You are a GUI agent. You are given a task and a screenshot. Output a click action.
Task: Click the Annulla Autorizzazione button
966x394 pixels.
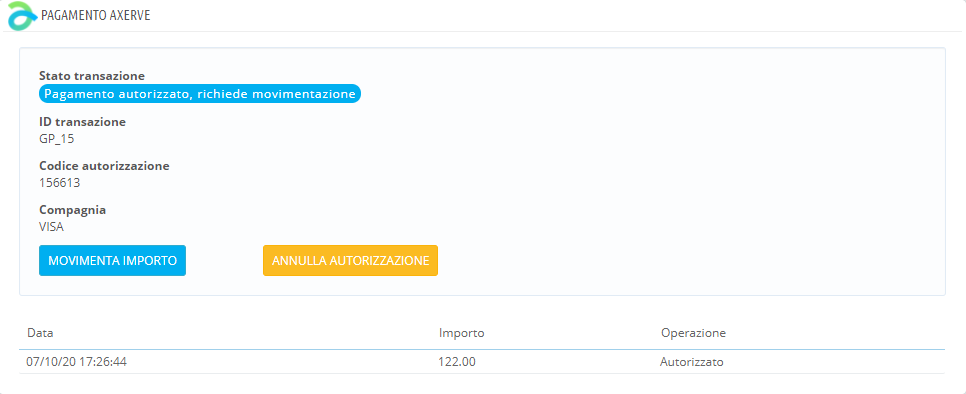[351, 260]
